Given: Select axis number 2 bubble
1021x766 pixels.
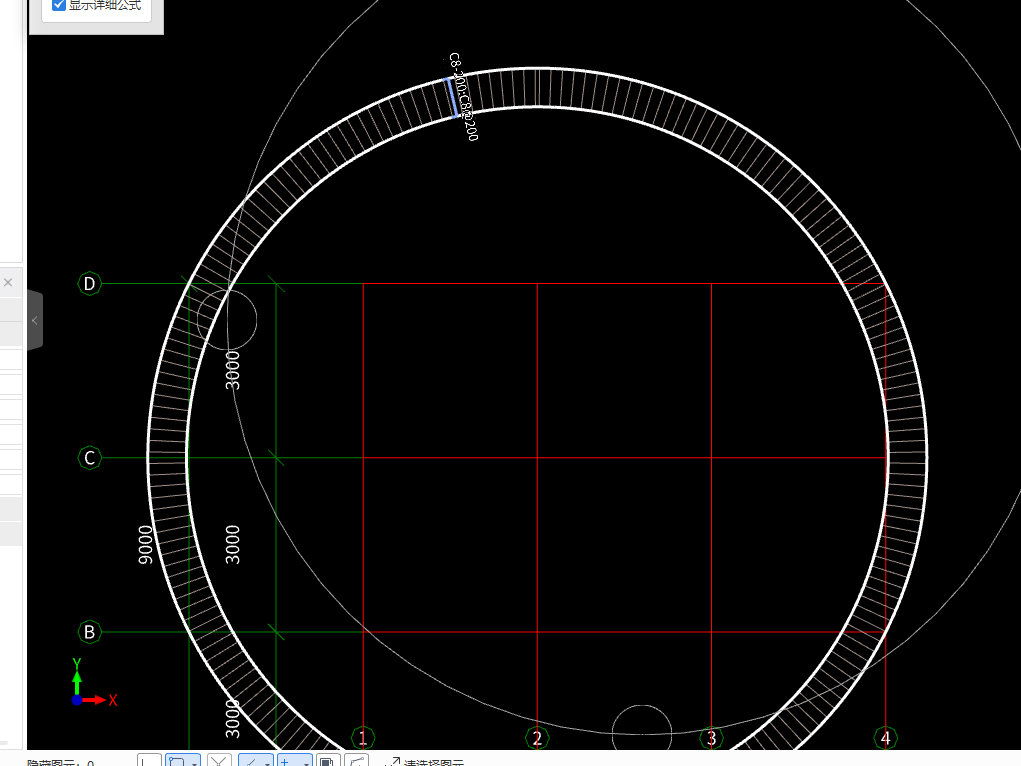Looking at the screenshot, I should (x=537, y=738).
